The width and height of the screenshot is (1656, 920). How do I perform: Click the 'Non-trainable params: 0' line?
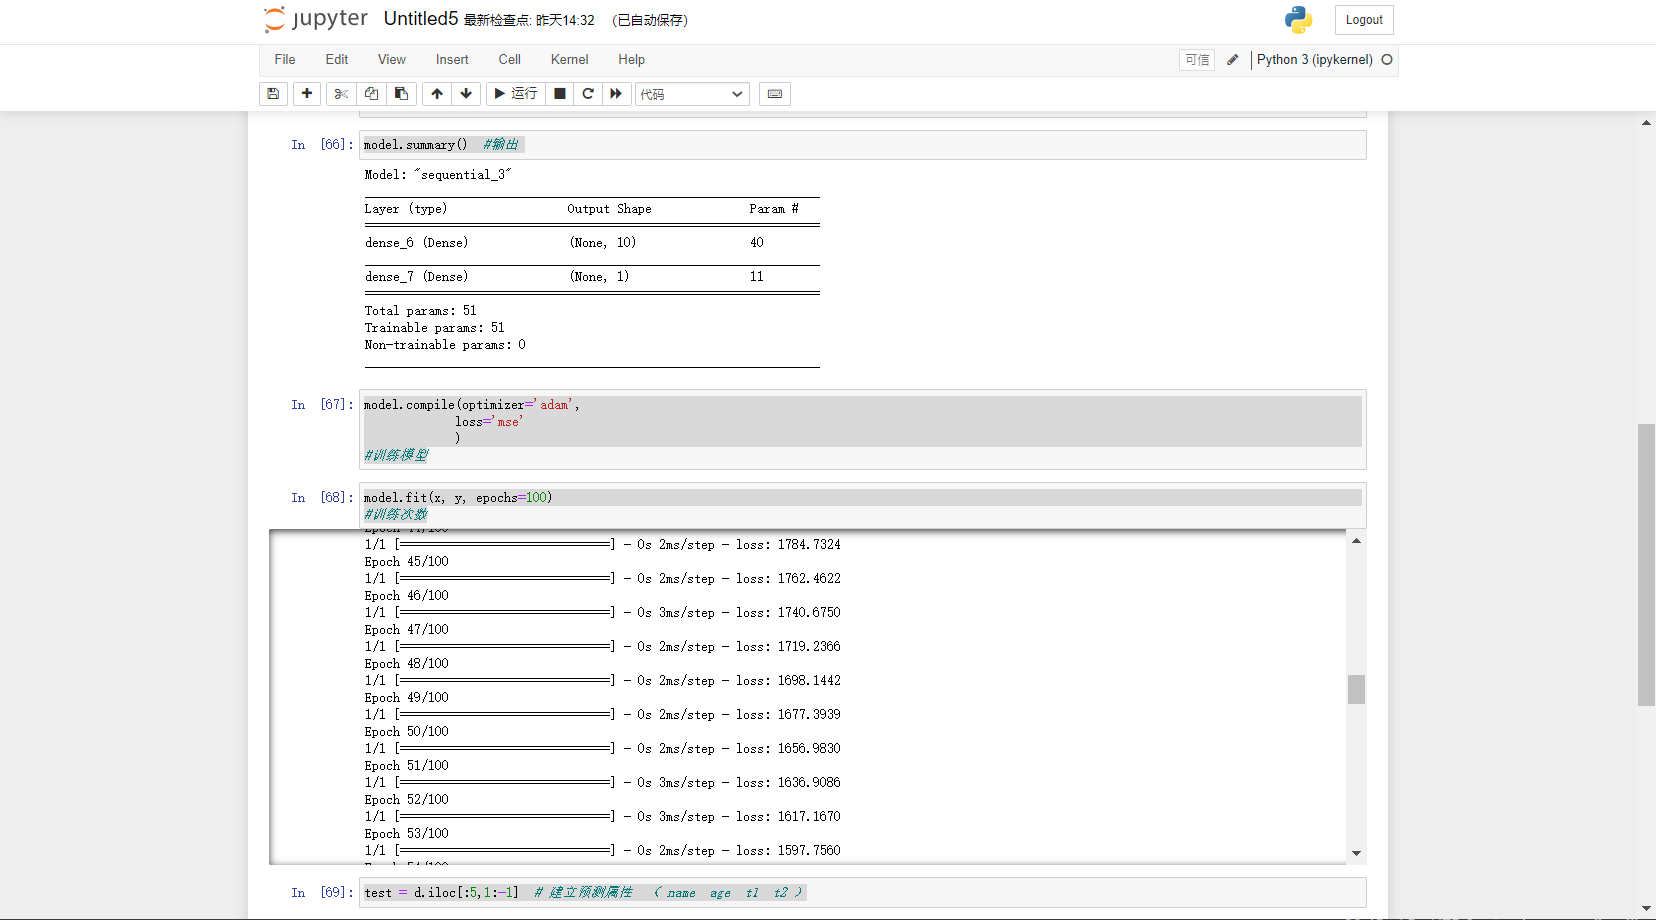click(445, 345)
